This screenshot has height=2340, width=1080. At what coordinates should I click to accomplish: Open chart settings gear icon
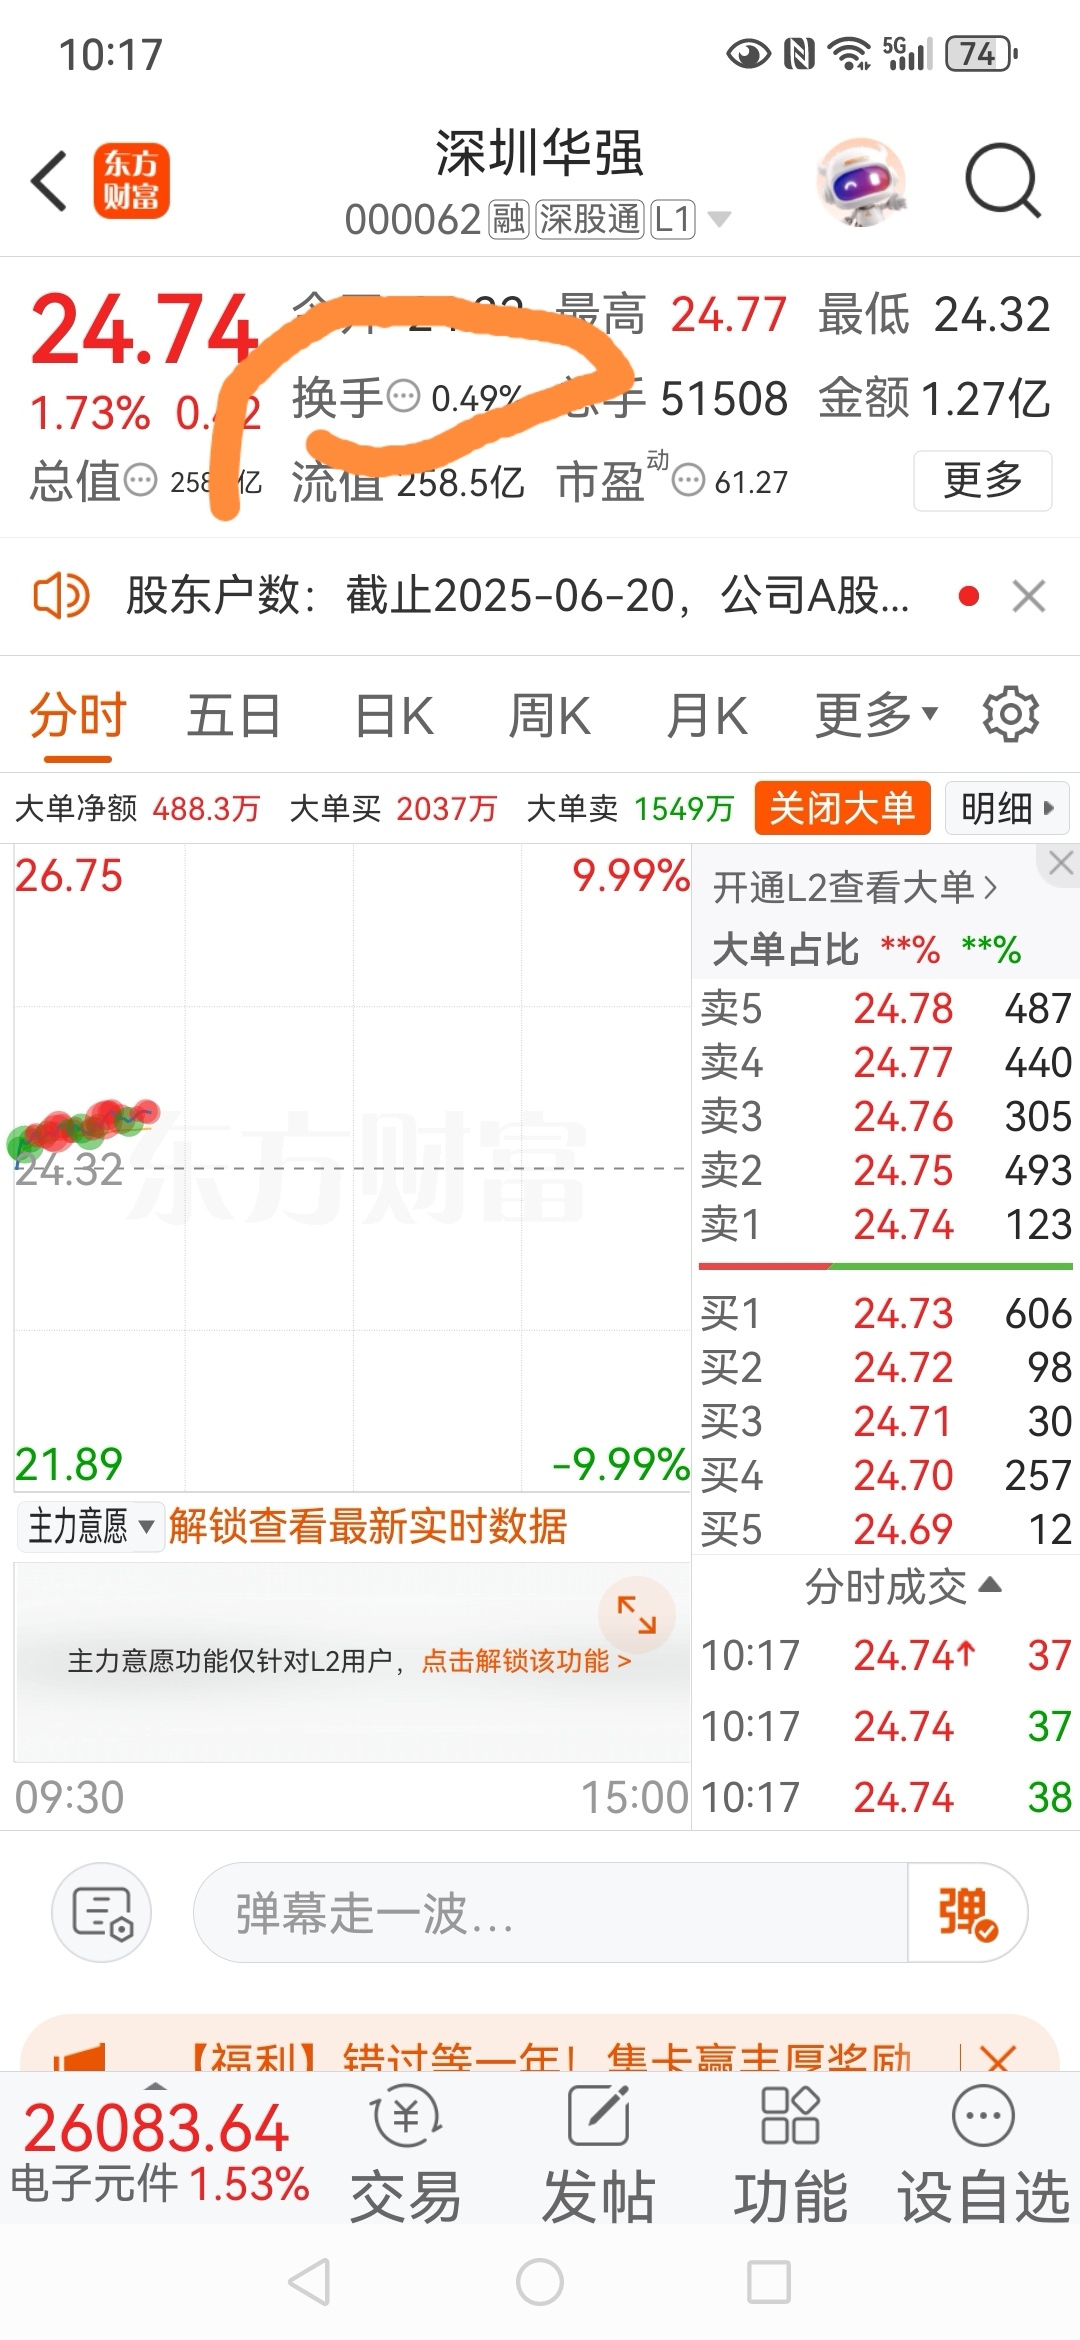pos(1011,715)
